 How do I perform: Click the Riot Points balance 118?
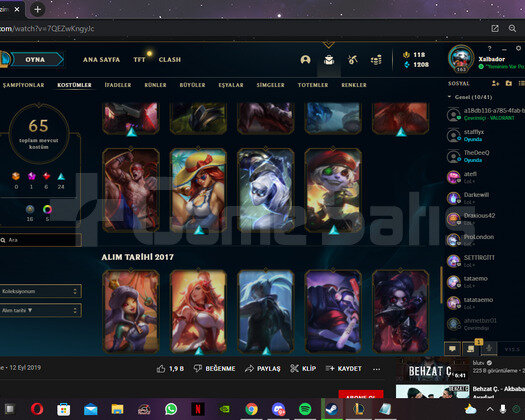tap(414, 55)
